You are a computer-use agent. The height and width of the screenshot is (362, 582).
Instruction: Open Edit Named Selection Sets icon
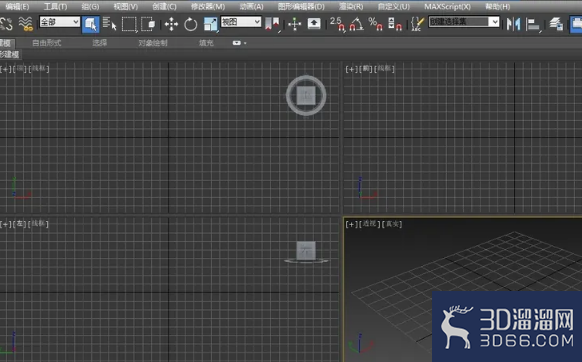coord(418,25)
